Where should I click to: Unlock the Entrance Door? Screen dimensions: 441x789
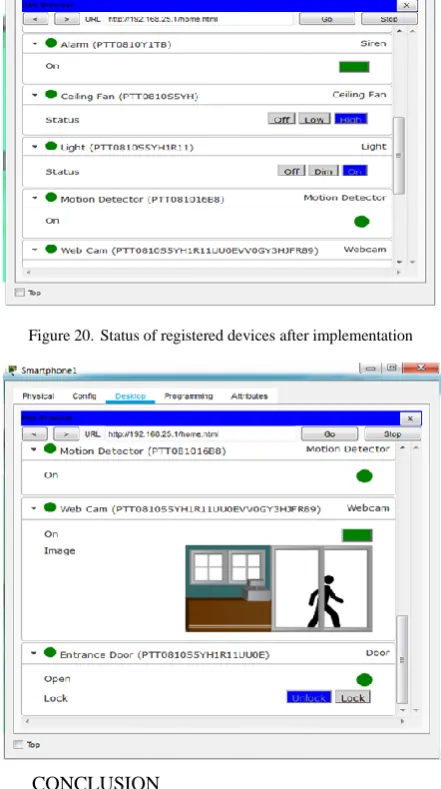[309, 697]
